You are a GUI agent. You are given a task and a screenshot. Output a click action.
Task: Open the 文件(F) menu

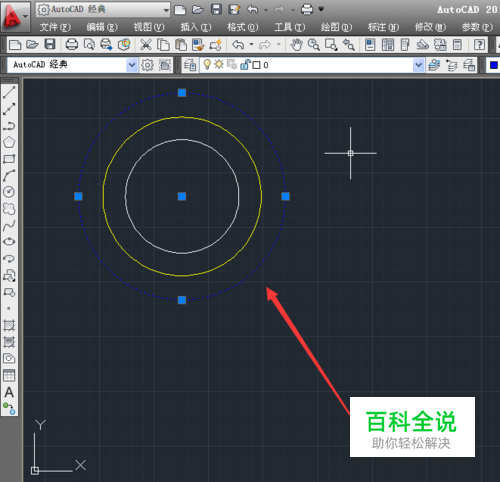[x=55, y=27]
